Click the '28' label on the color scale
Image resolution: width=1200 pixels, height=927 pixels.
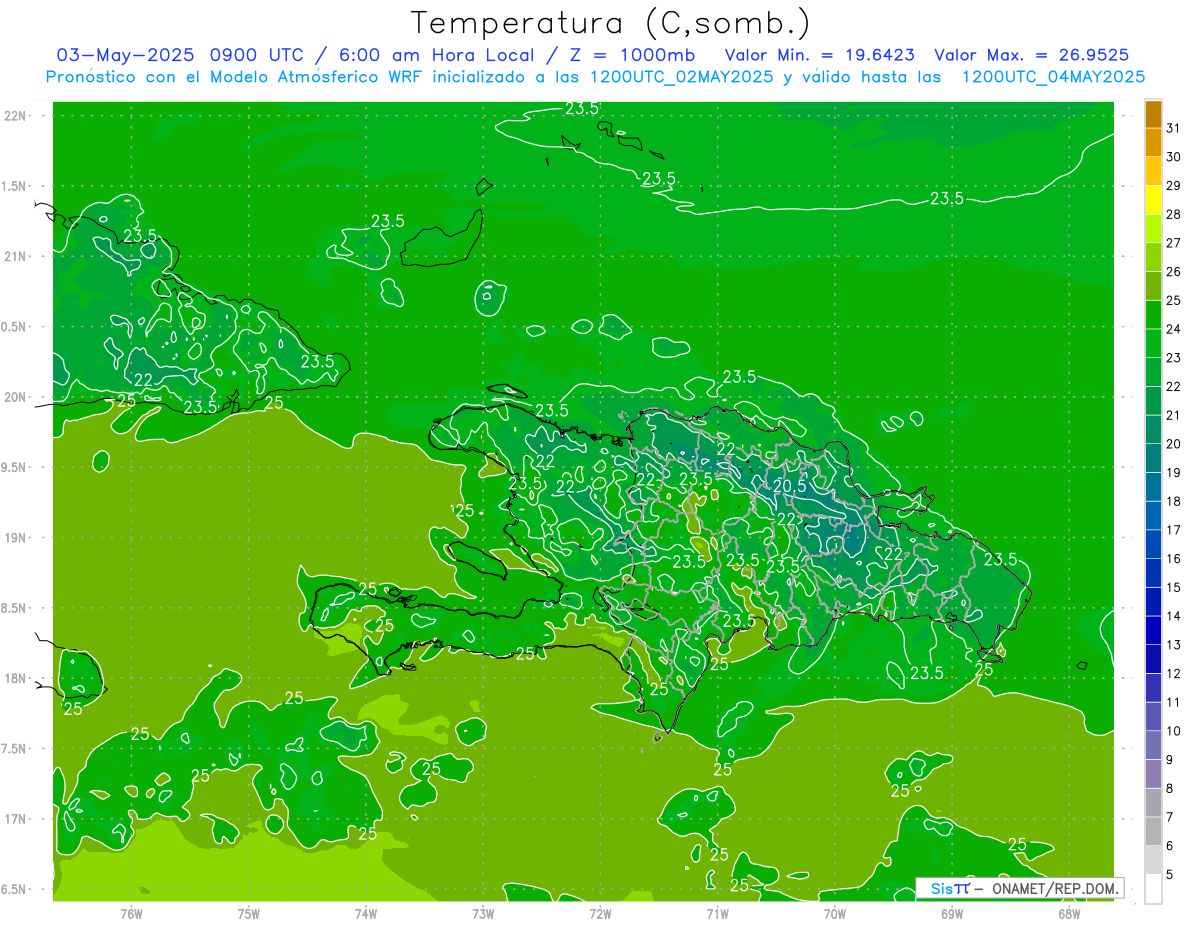[1173, 214]
